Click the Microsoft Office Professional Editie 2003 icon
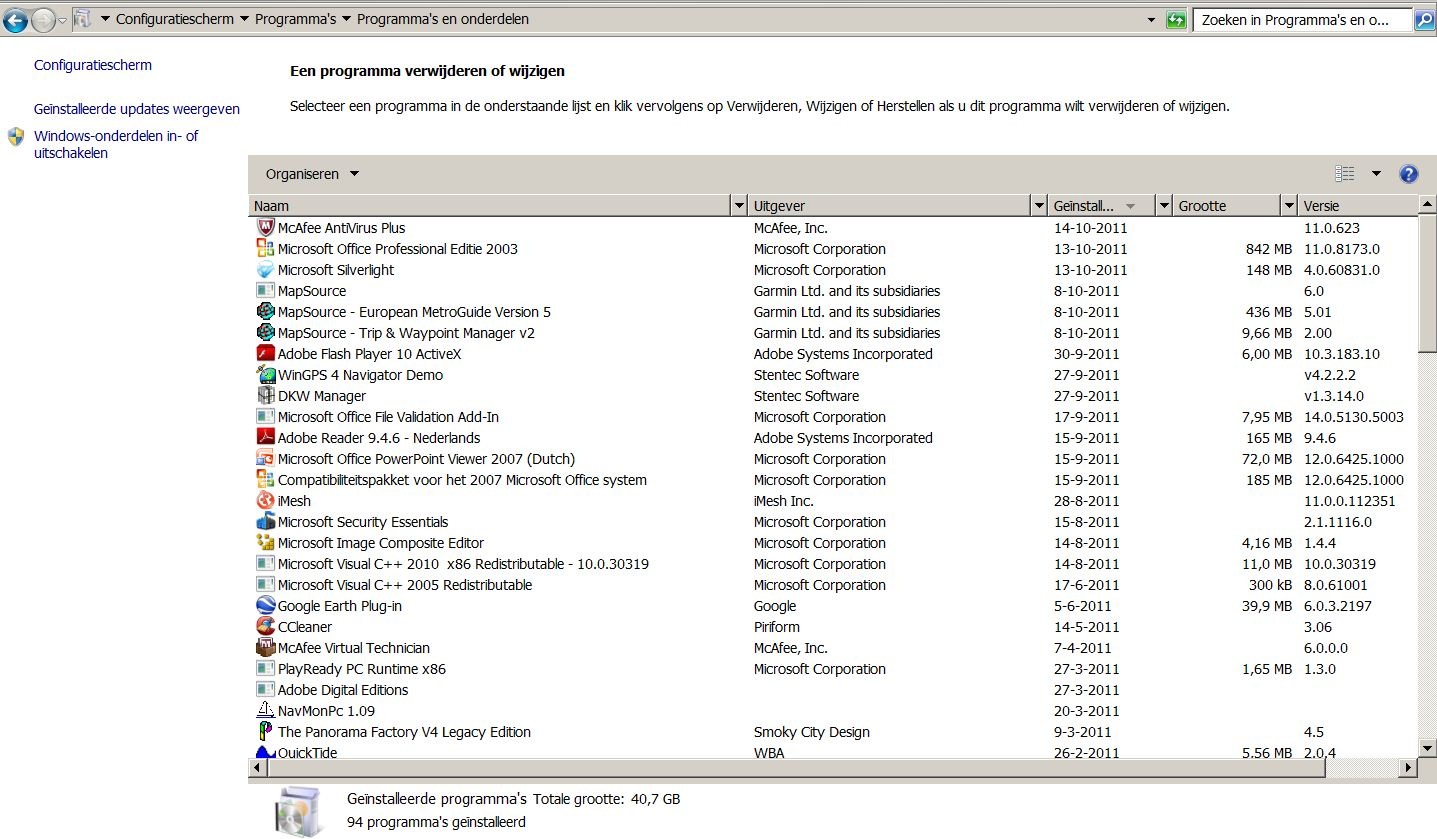Viewport: 1437px width, 839px height. (265, 249)
